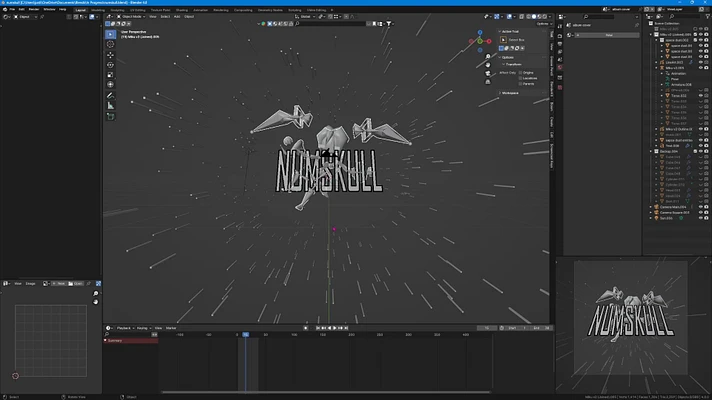Open the File menu

pyautogui.click(x=12, y=9)
